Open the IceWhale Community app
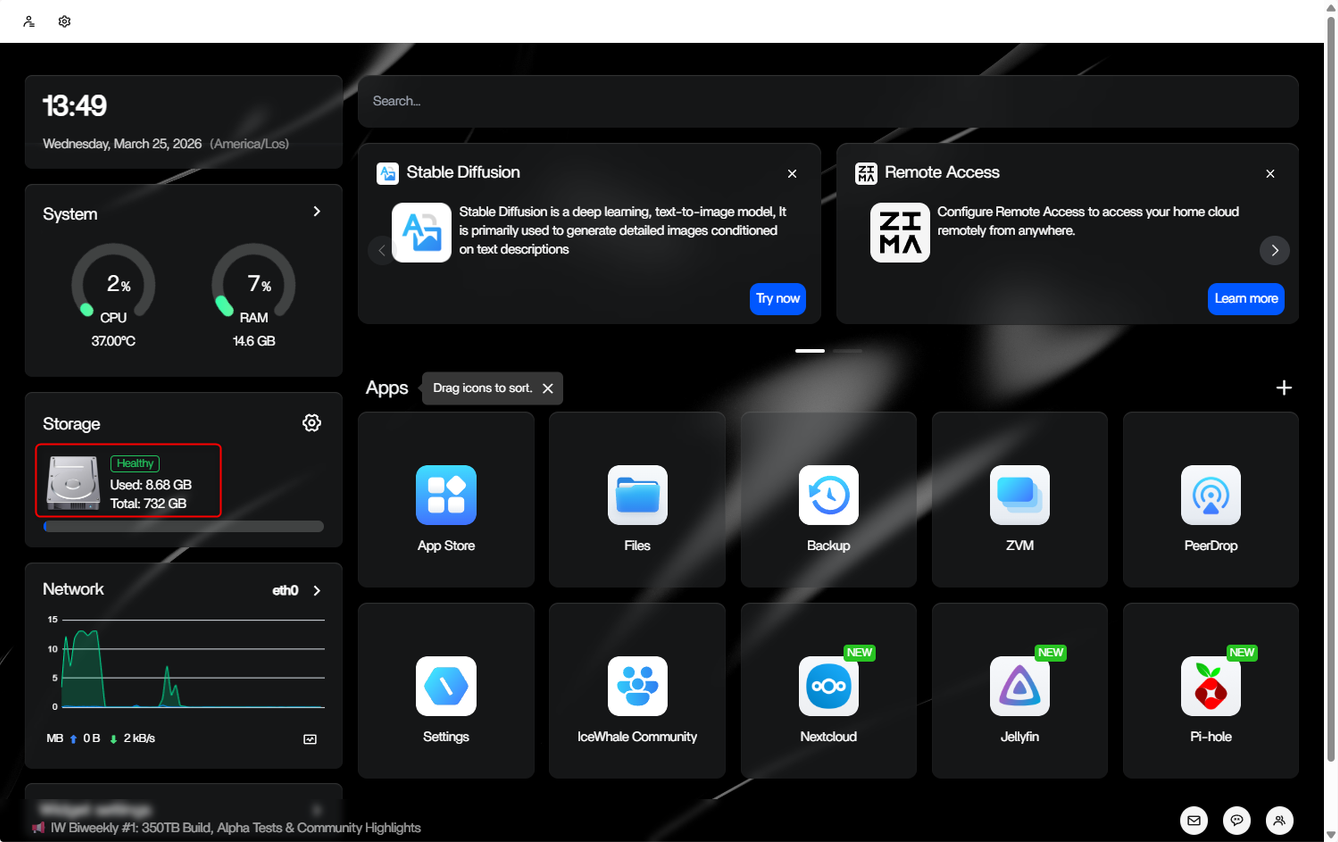Image resolution: width=1338 pixels, height=842 pixels. point(637,686)
